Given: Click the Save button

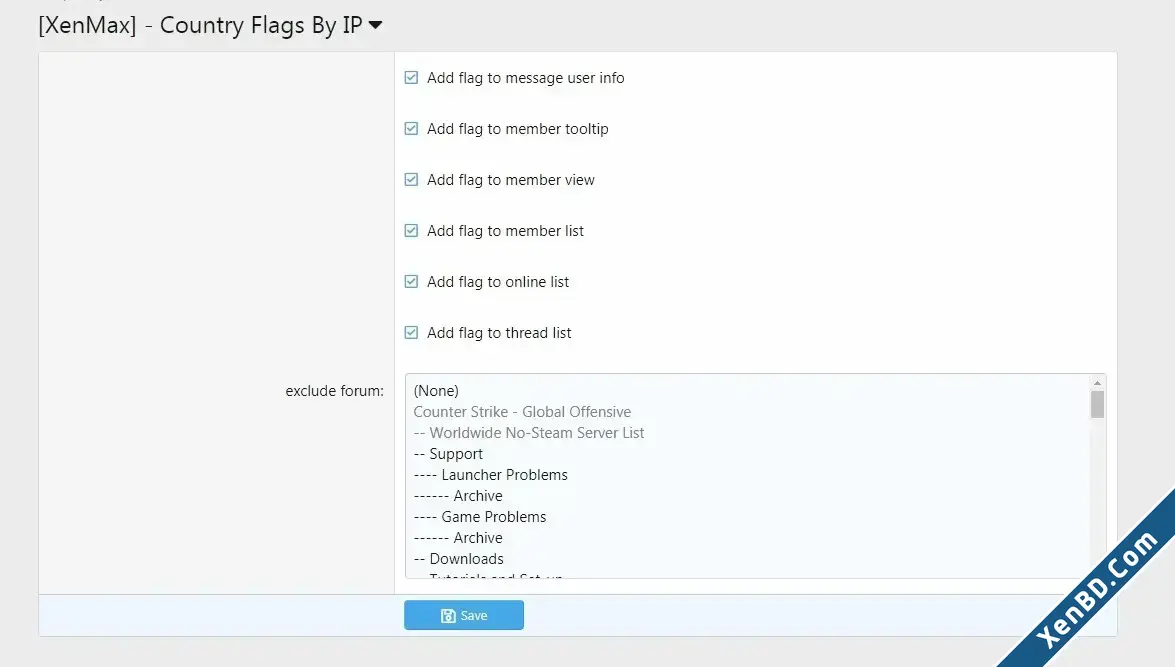Looking at the screenshot, I should [464, 615].
